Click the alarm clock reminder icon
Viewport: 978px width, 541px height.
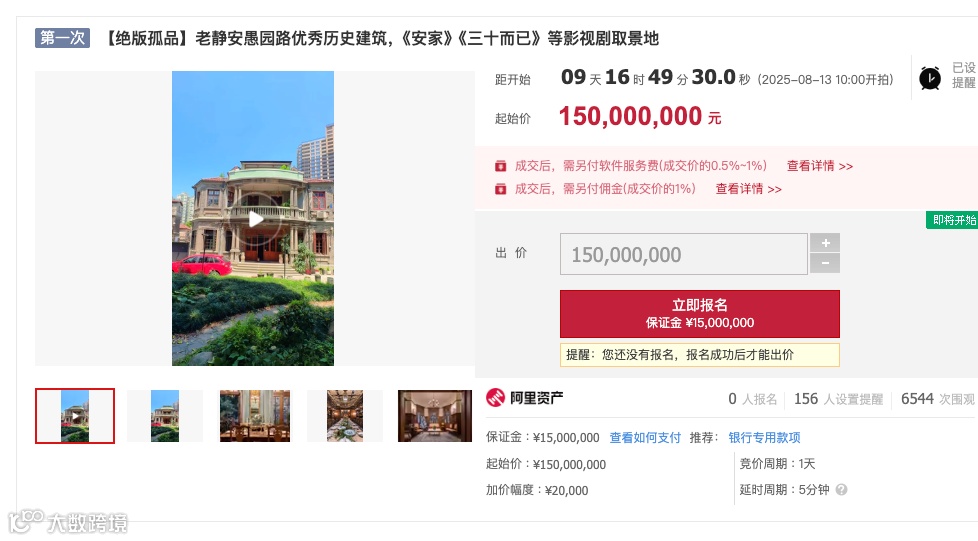click(929, 79)
